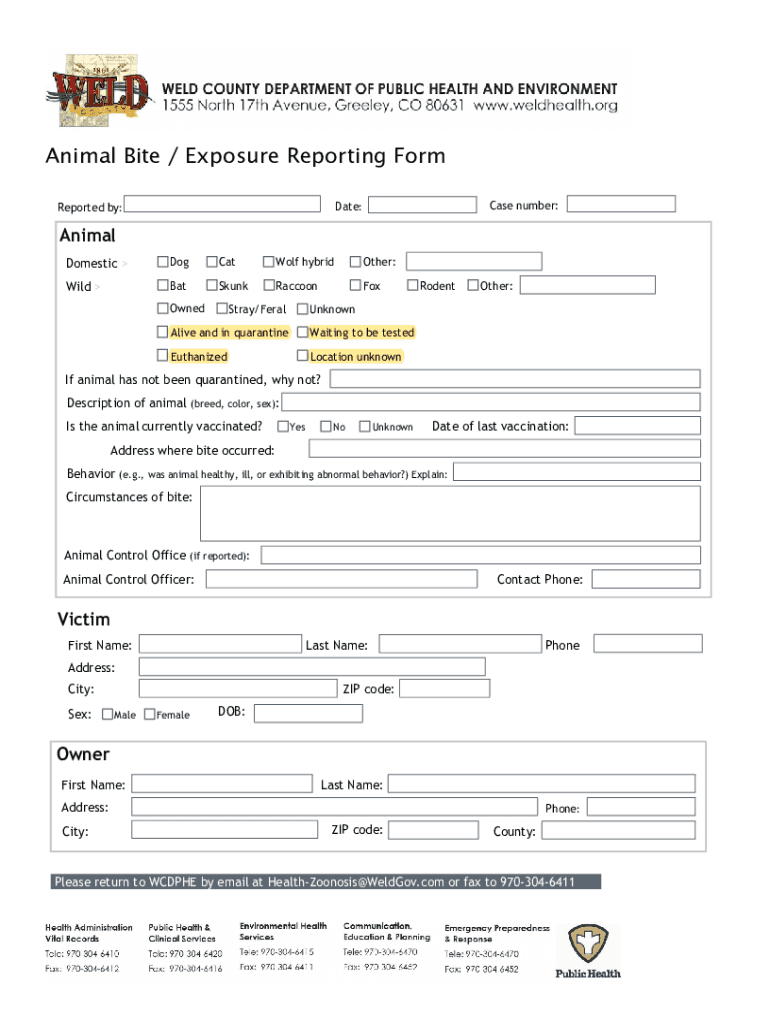
Task: Click the Victim ZIP code field
Action: (445, 688)
